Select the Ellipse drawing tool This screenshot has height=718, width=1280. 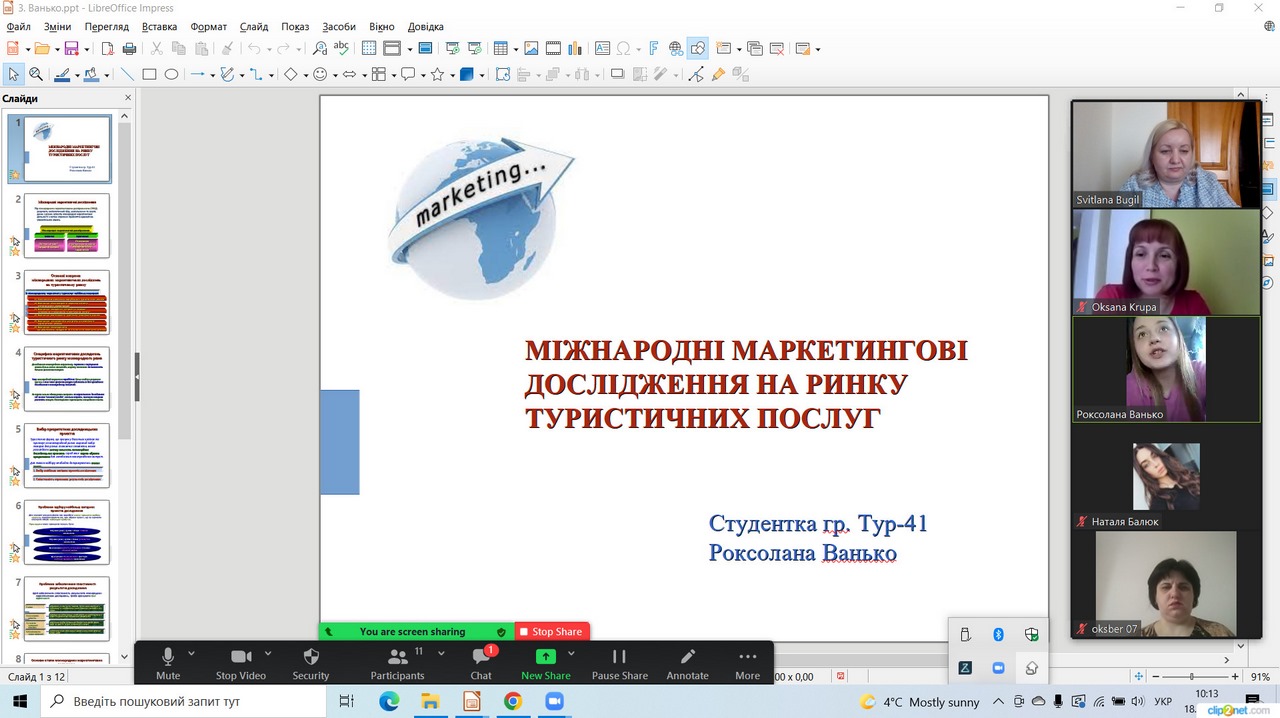(x=171, y=74)
